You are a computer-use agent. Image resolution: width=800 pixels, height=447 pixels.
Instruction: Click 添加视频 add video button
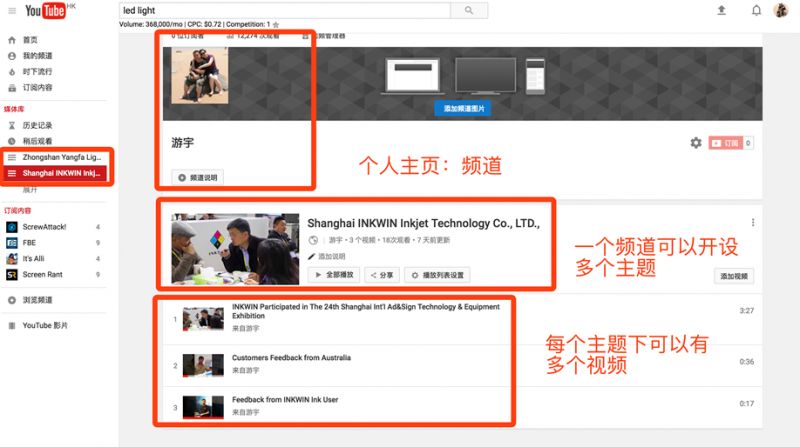[x=734, y=276]
